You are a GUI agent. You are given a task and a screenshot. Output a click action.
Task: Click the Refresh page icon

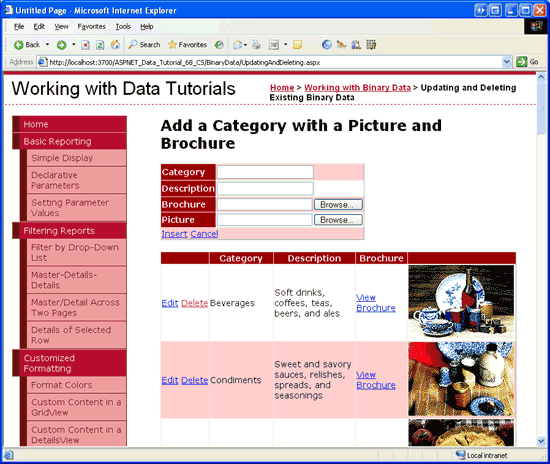pos(100,45)
